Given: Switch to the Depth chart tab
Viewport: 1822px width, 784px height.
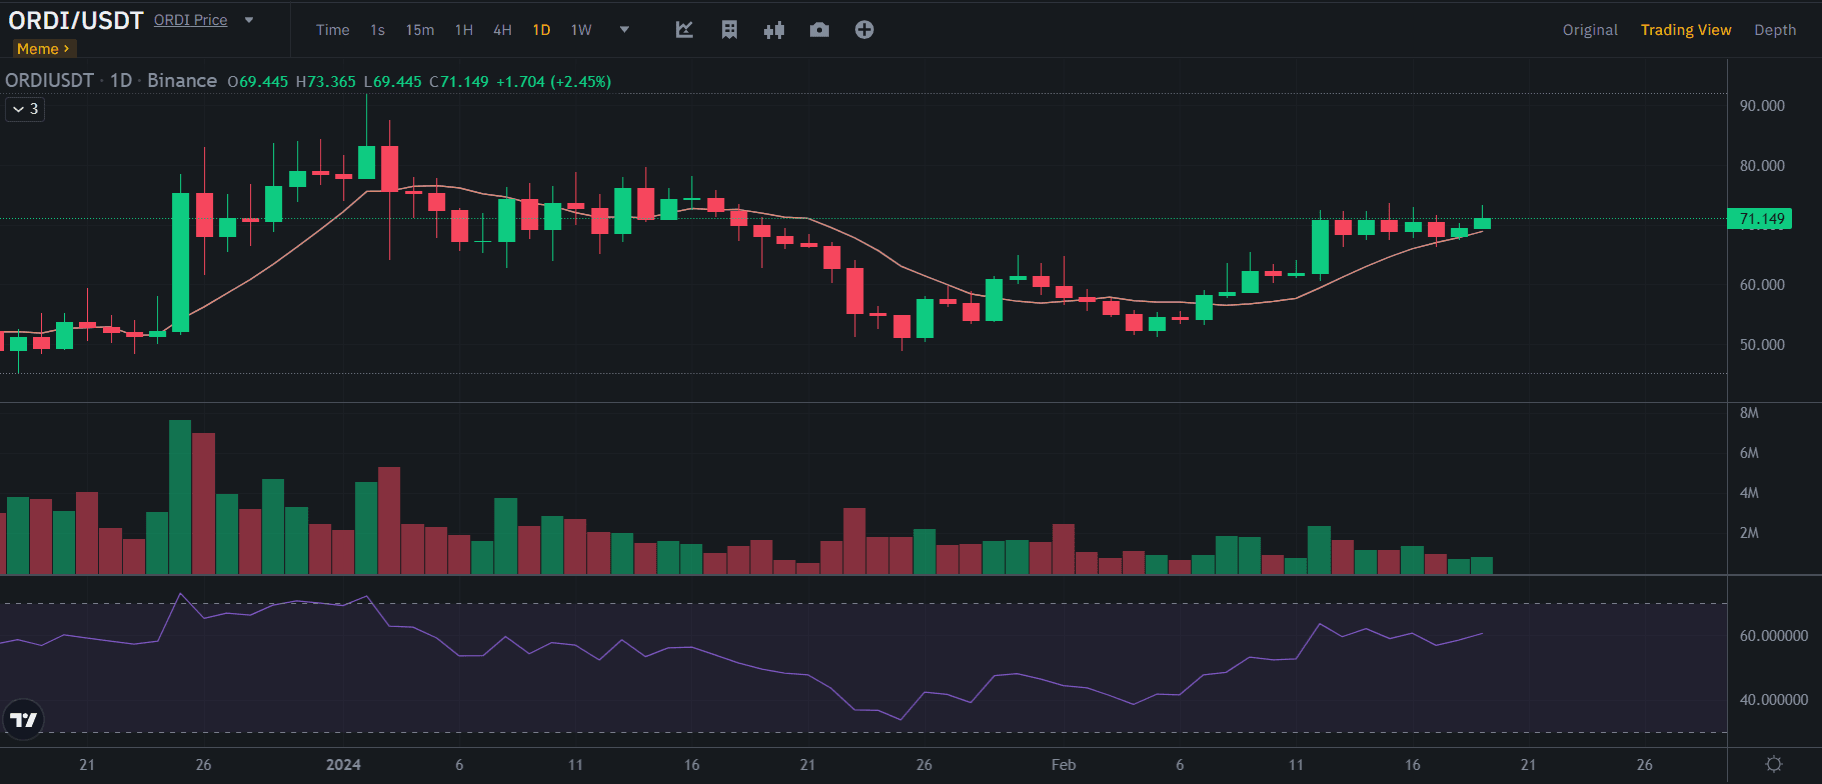Looking at the screenshot, I should (1774, 30).
